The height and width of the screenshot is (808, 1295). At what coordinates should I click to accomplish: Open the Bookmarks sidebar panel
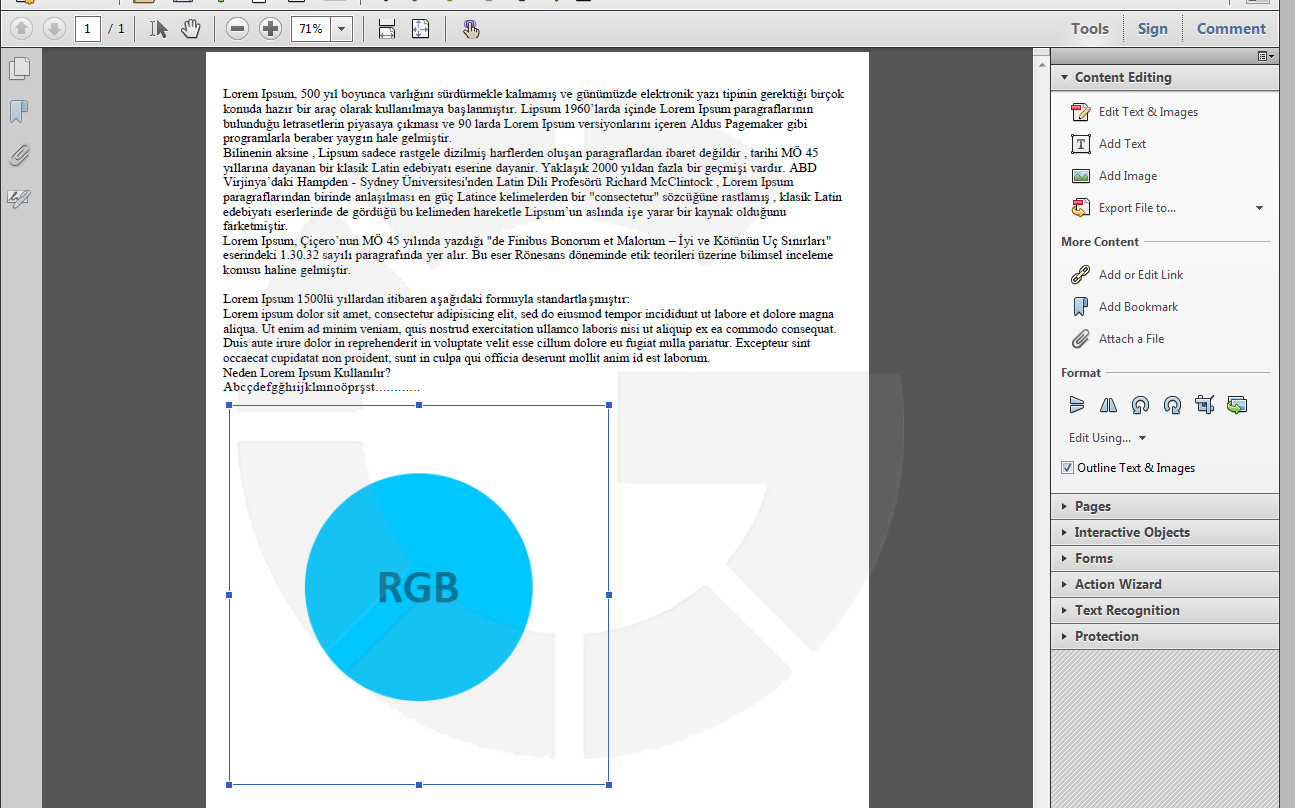[19, 111]
